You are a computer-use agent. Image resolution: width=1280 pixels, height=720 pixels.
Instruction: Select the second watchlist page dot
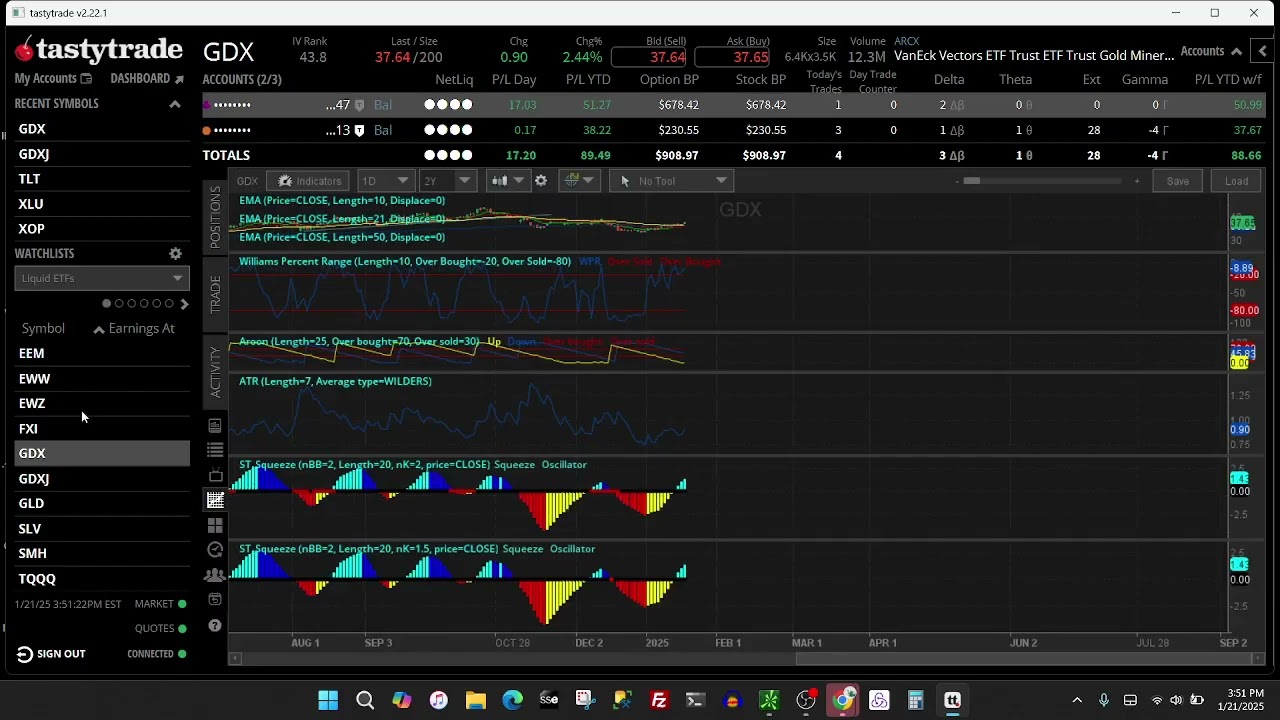119,304
